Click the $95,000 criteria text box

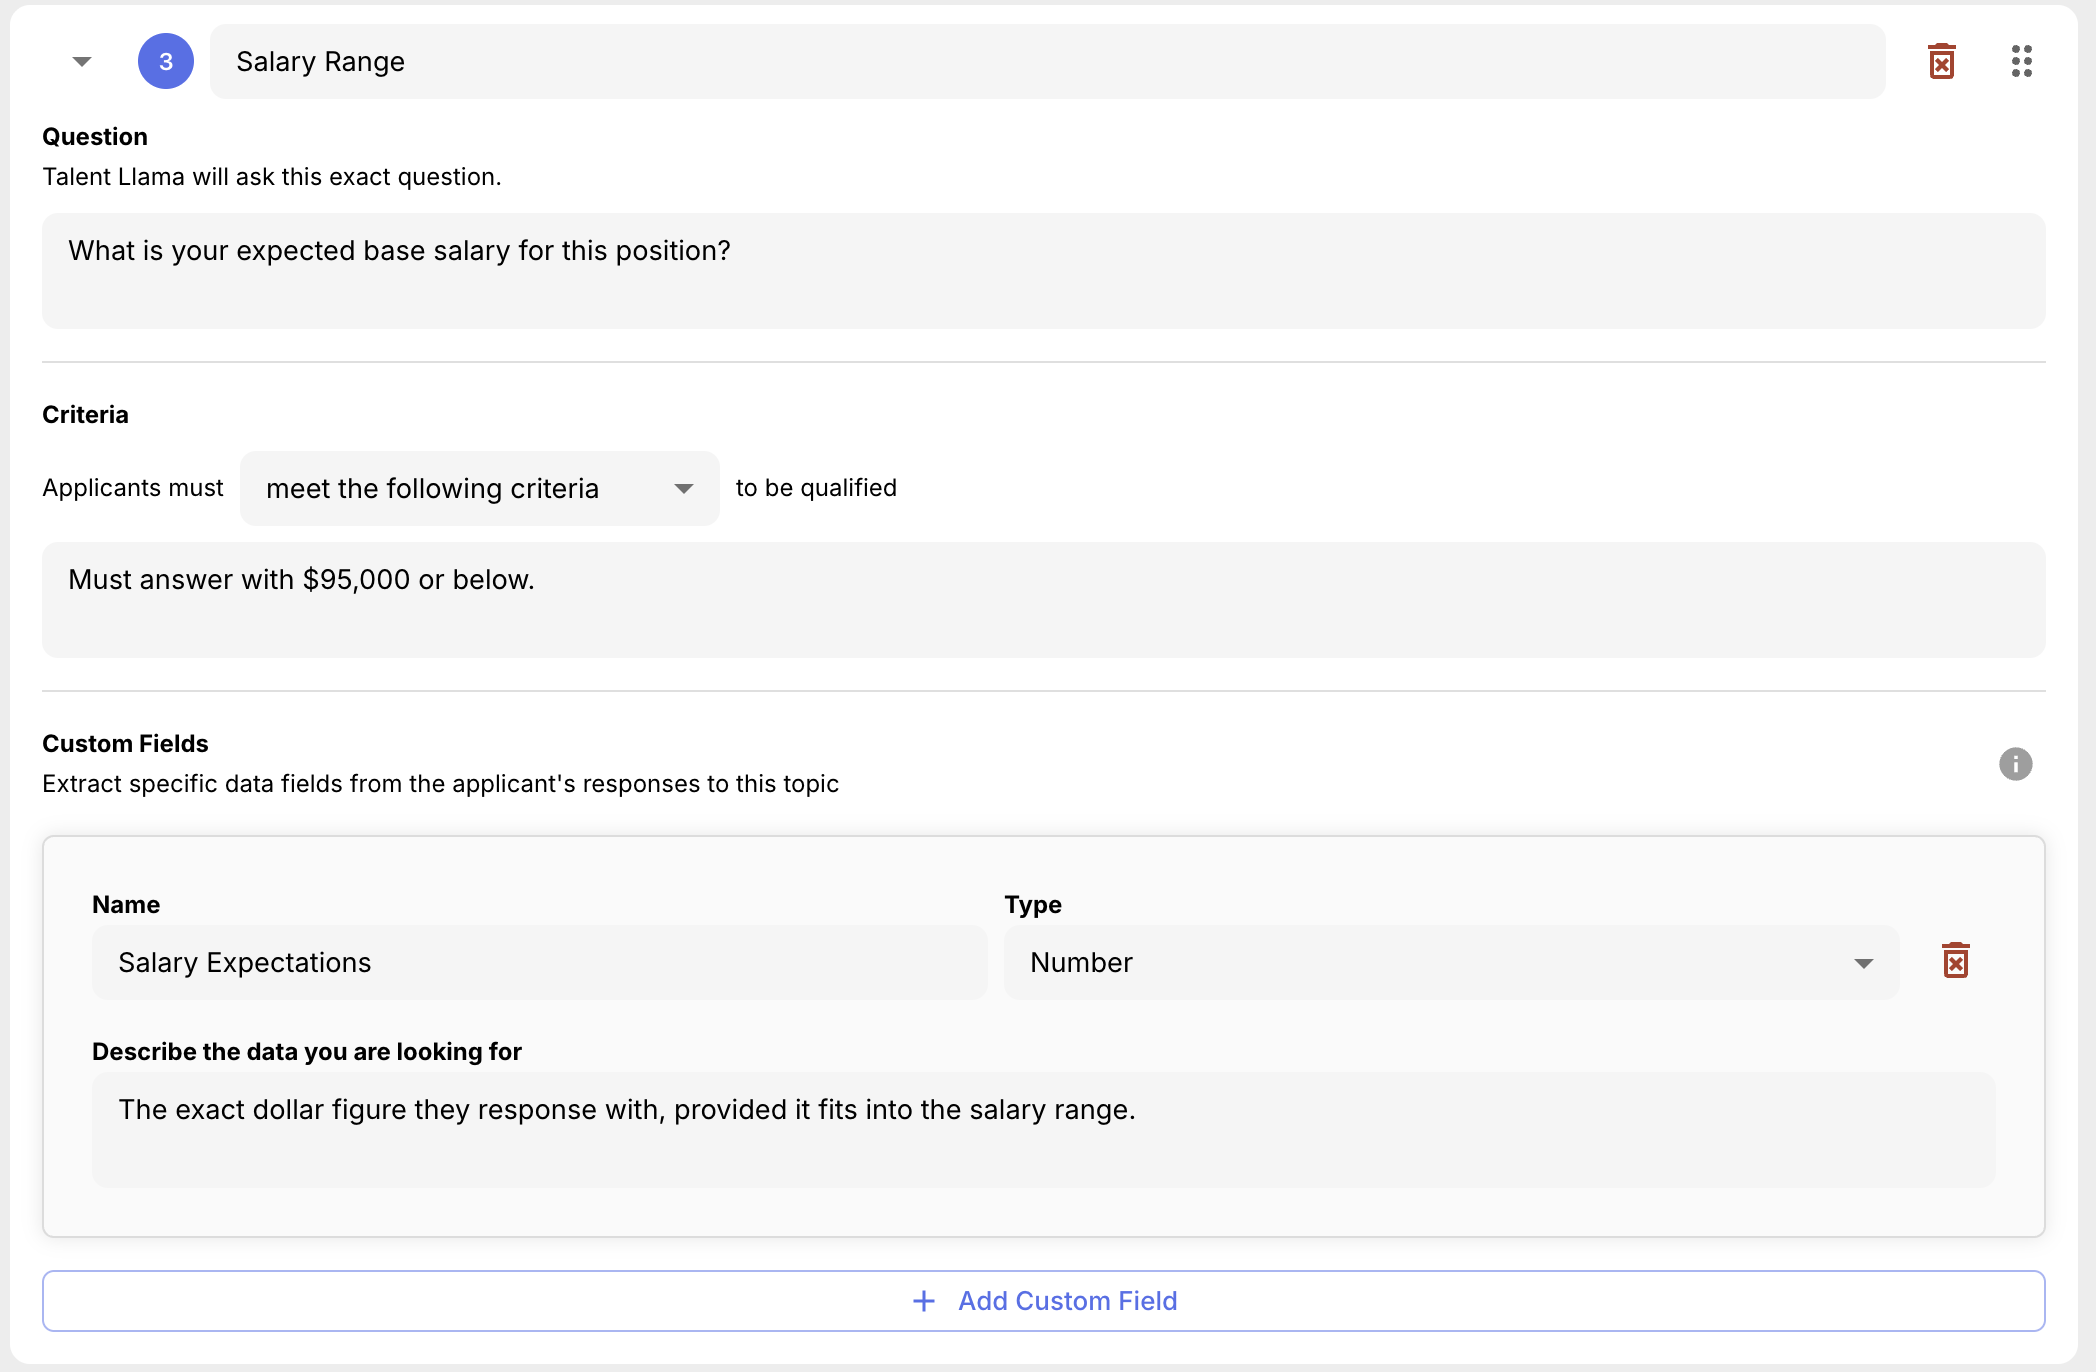pyautogui.click(x=1043, y=600)
